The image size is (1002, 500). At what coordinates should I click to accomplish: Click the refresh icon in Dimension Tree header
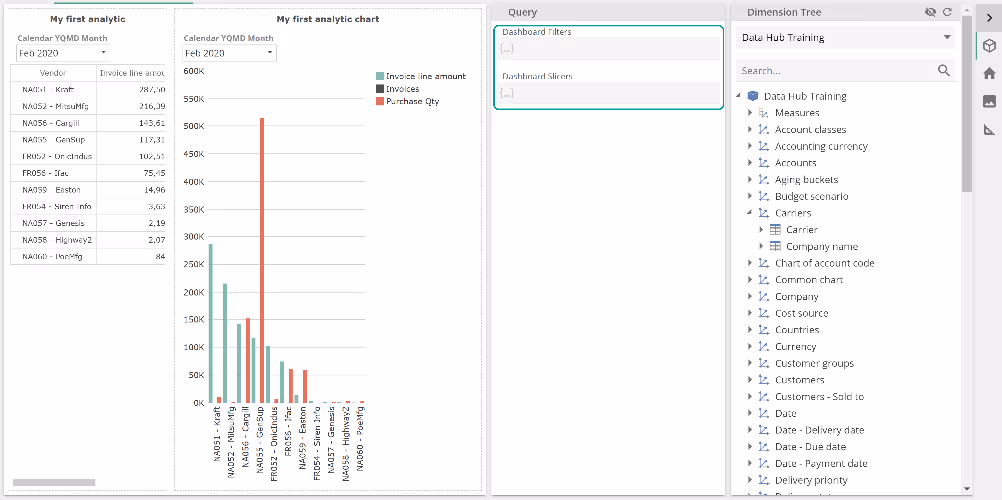coord(948,12)
